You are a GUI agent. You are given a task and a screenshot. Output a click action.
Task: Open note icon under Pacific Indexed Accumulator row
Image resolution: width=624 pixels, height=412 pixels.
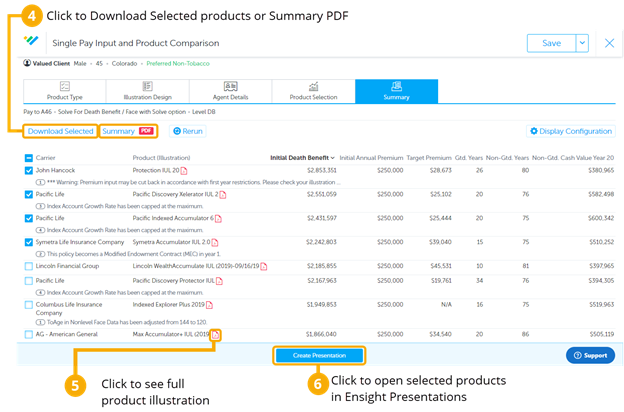[x=40, y=230]
